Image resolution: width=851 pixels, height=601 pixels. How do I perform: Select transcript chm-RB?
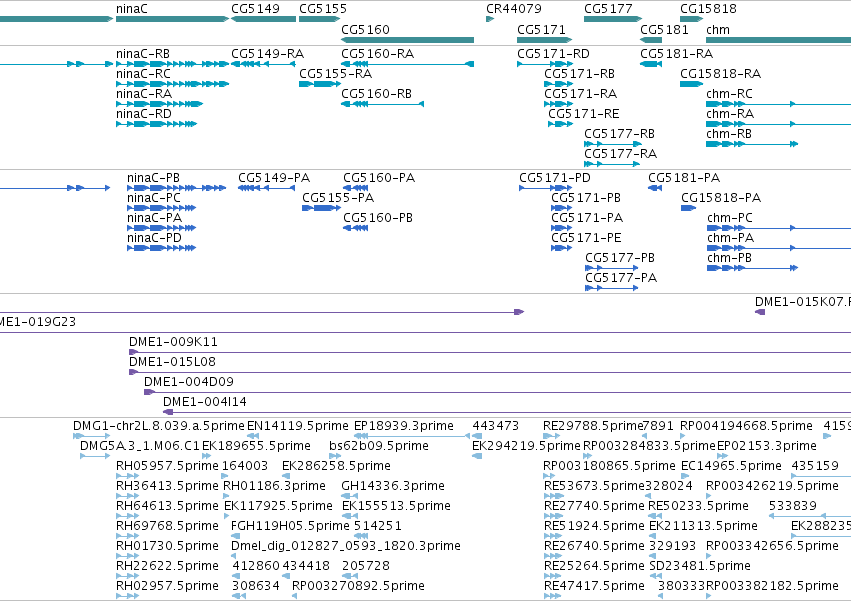(x=728, y=134)
